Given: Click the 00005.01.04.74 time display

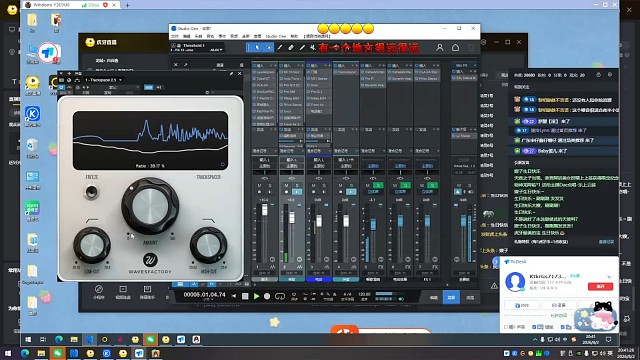Looking at the screenshot, I should click(204, 294).
